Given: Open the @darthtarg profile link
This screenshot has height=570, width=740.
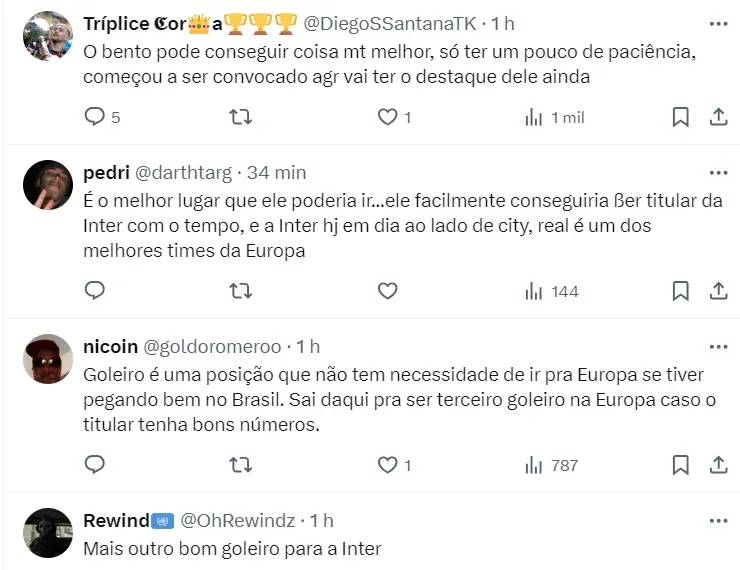Looking at the screenshot, I should (182, 173).
